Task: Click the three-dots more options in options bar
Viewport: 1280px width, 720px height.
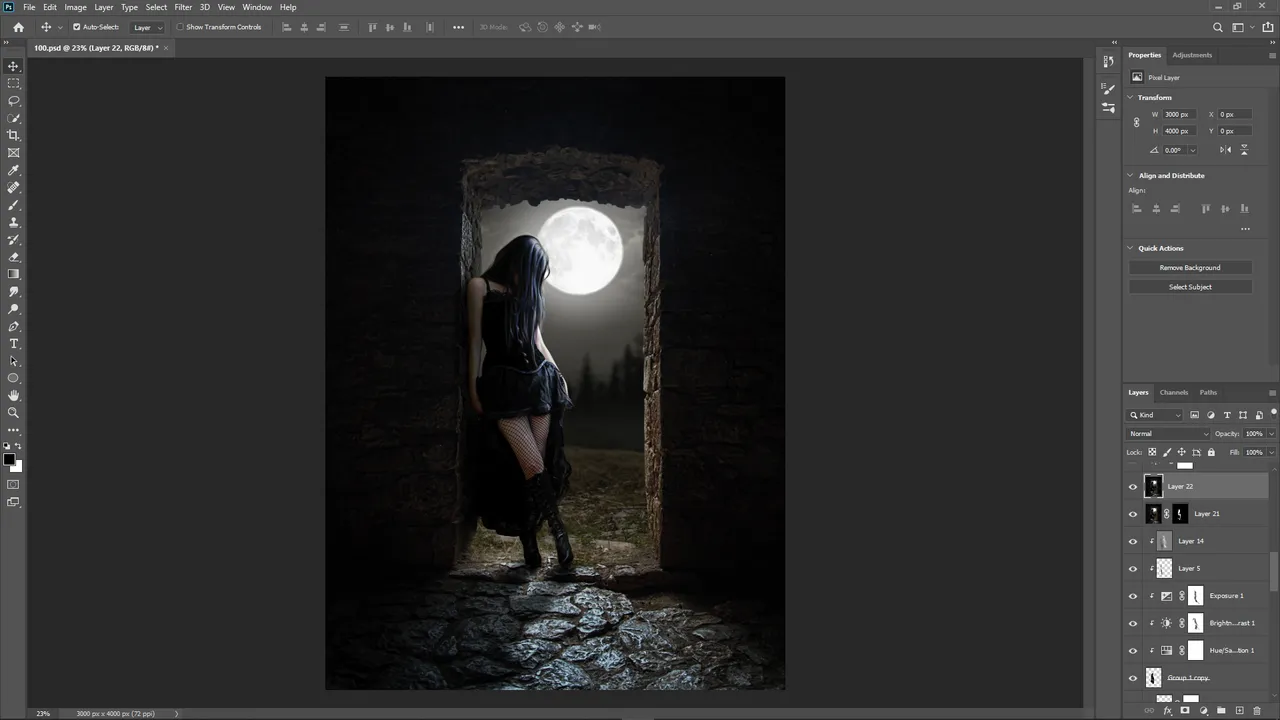Action: 458,27
